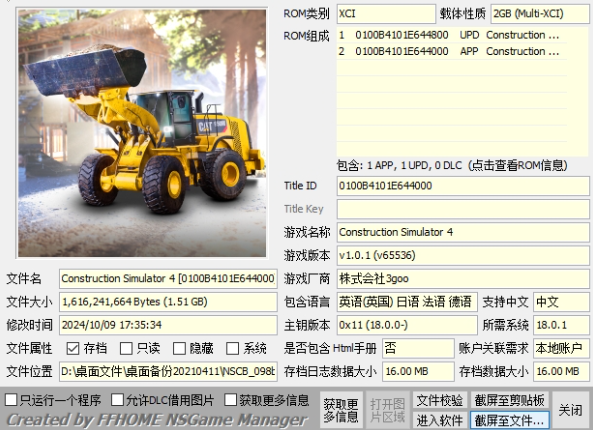Image resolution: width=593 pixels, height=430 pixels.
Task: Click the 包含语言 languages field
Action: (x=407, y=302)
